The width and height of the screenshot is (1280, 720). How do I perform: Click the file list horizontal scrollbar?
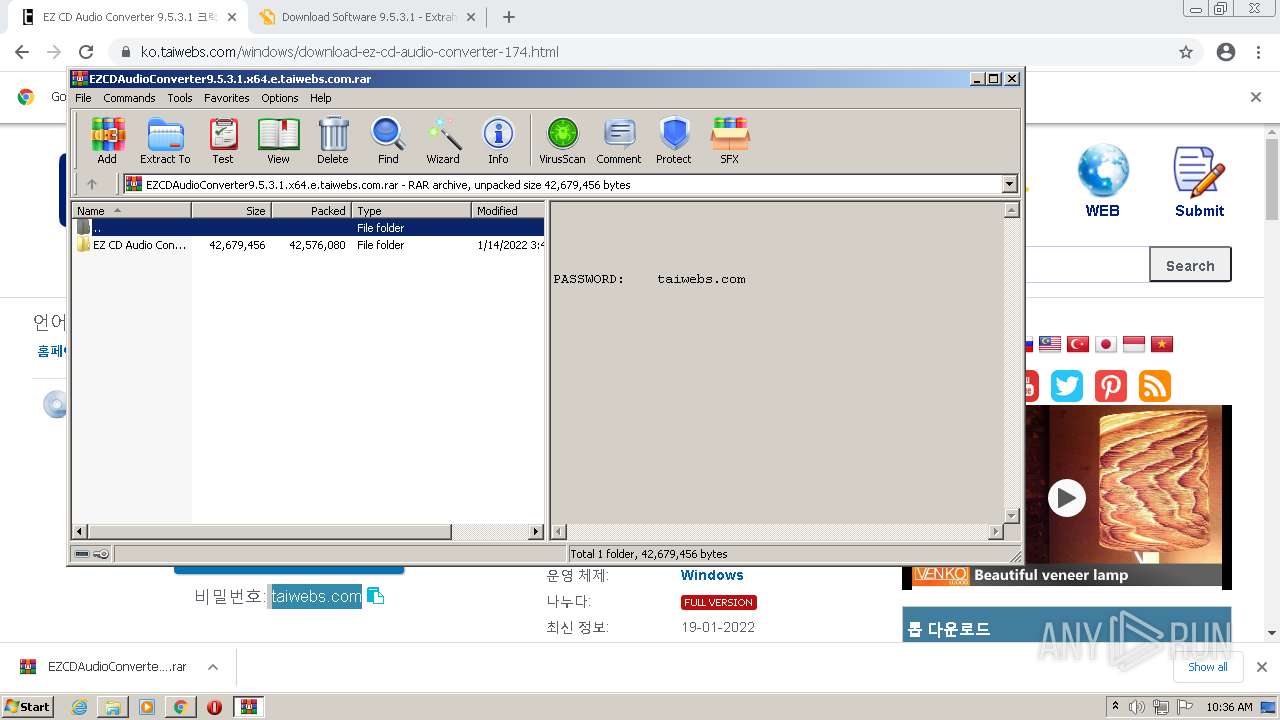pyautogui.click(x=308, y=532)
